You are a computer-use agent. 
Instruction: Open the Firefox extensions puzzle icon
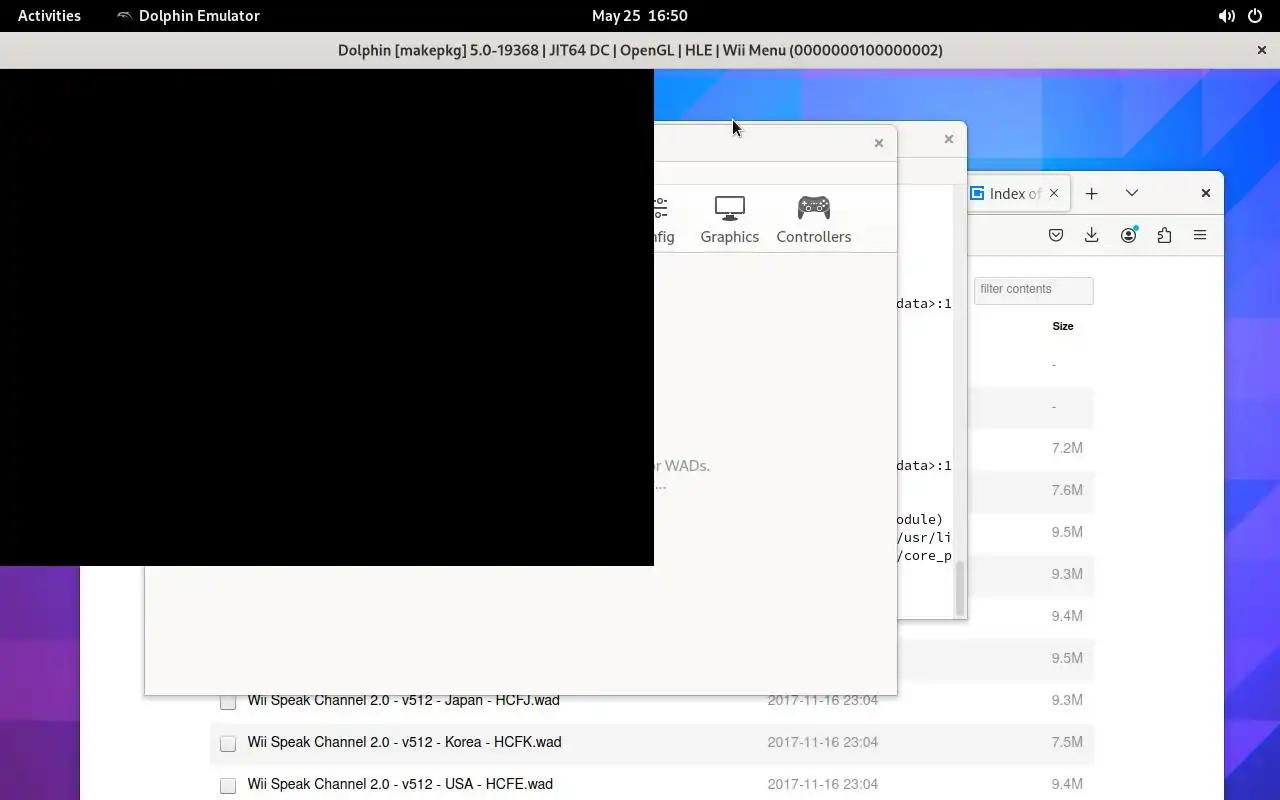[x=1164, y=235]
